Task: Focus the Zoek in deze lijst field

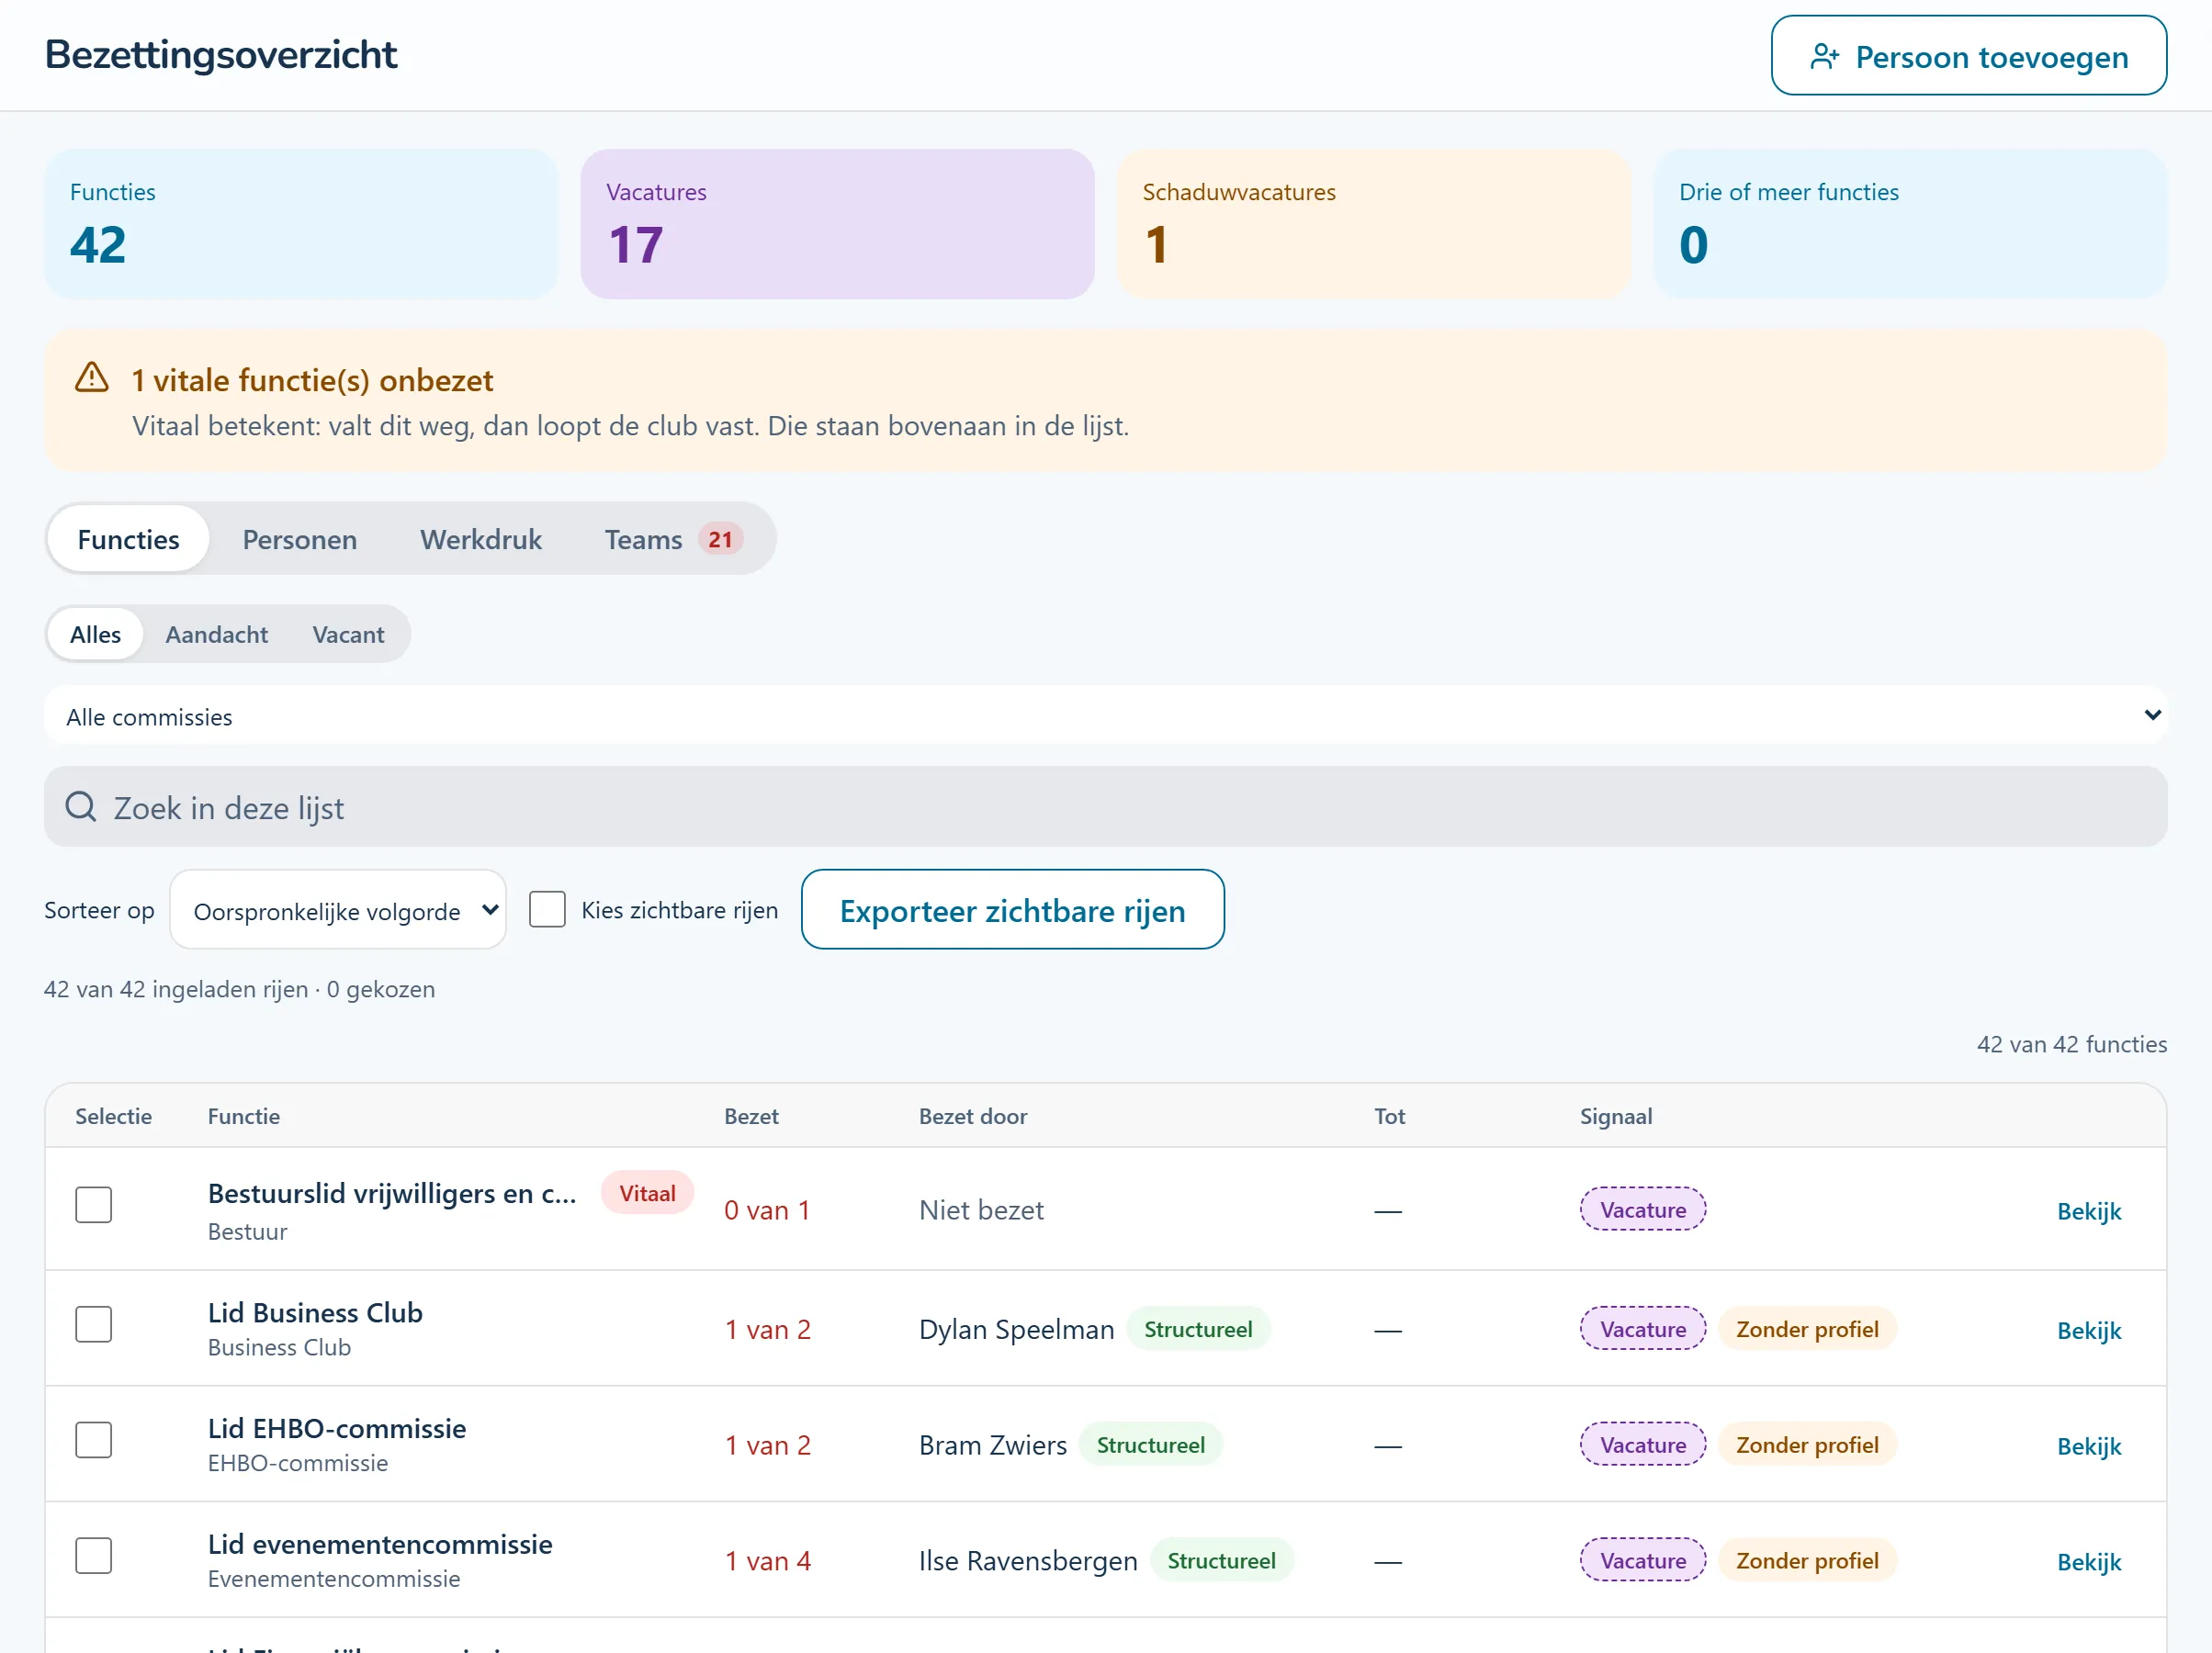Action: [1105, 806]
